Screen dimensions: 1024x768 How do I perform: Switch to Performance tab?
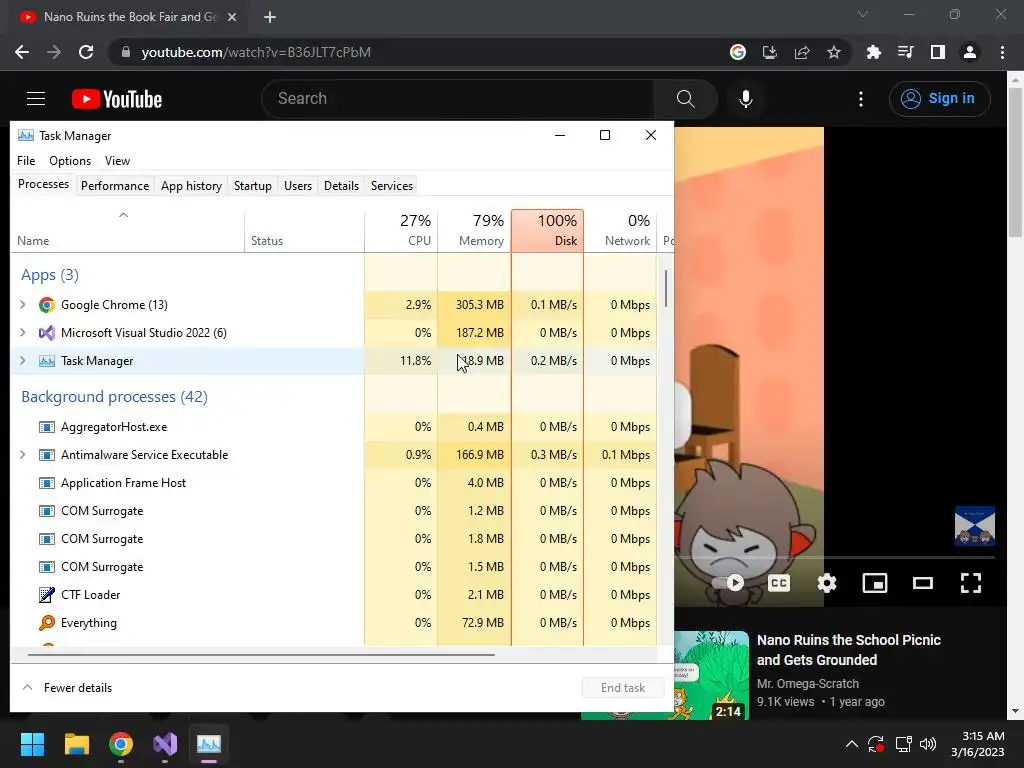[x=115, y=186]
